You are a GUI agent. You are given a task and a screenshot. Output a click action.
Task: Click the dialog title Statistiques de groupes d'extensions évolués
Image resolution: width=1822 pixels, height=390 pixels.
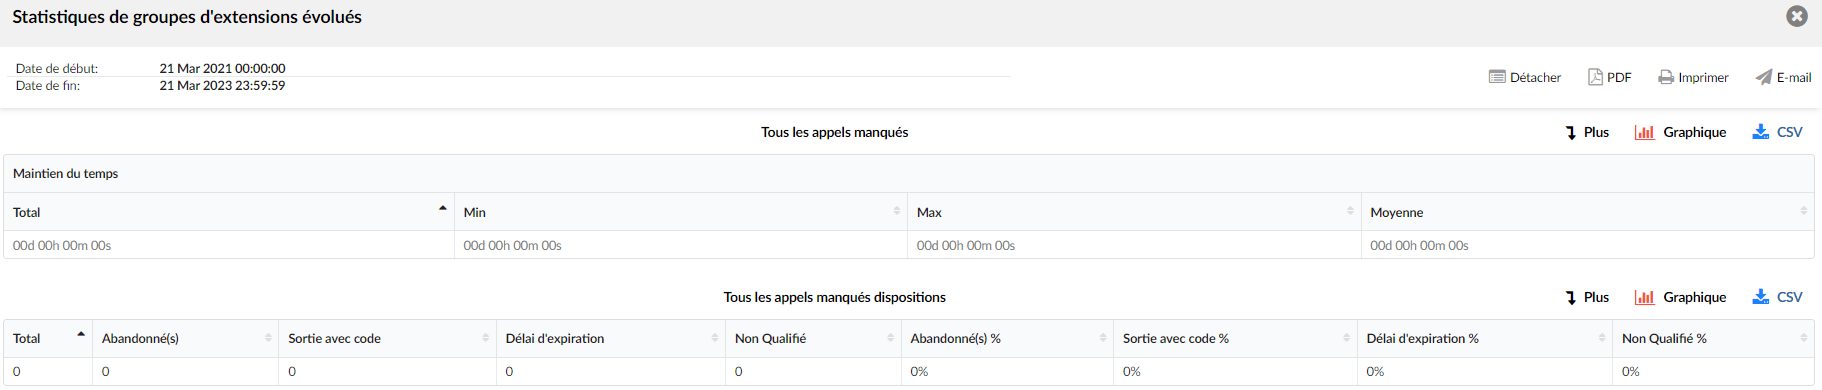187,17
